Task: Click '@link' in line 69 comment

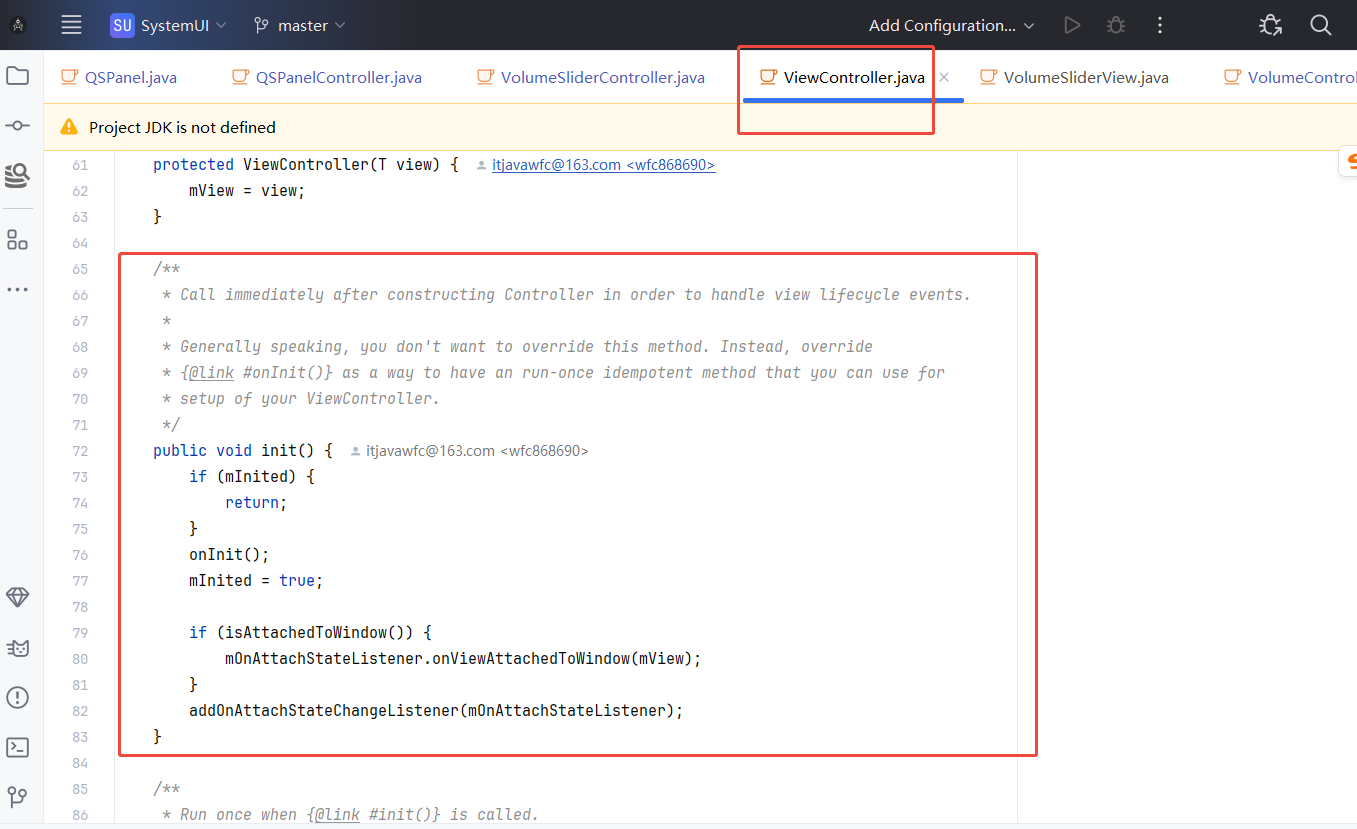Action: (211, 372)
